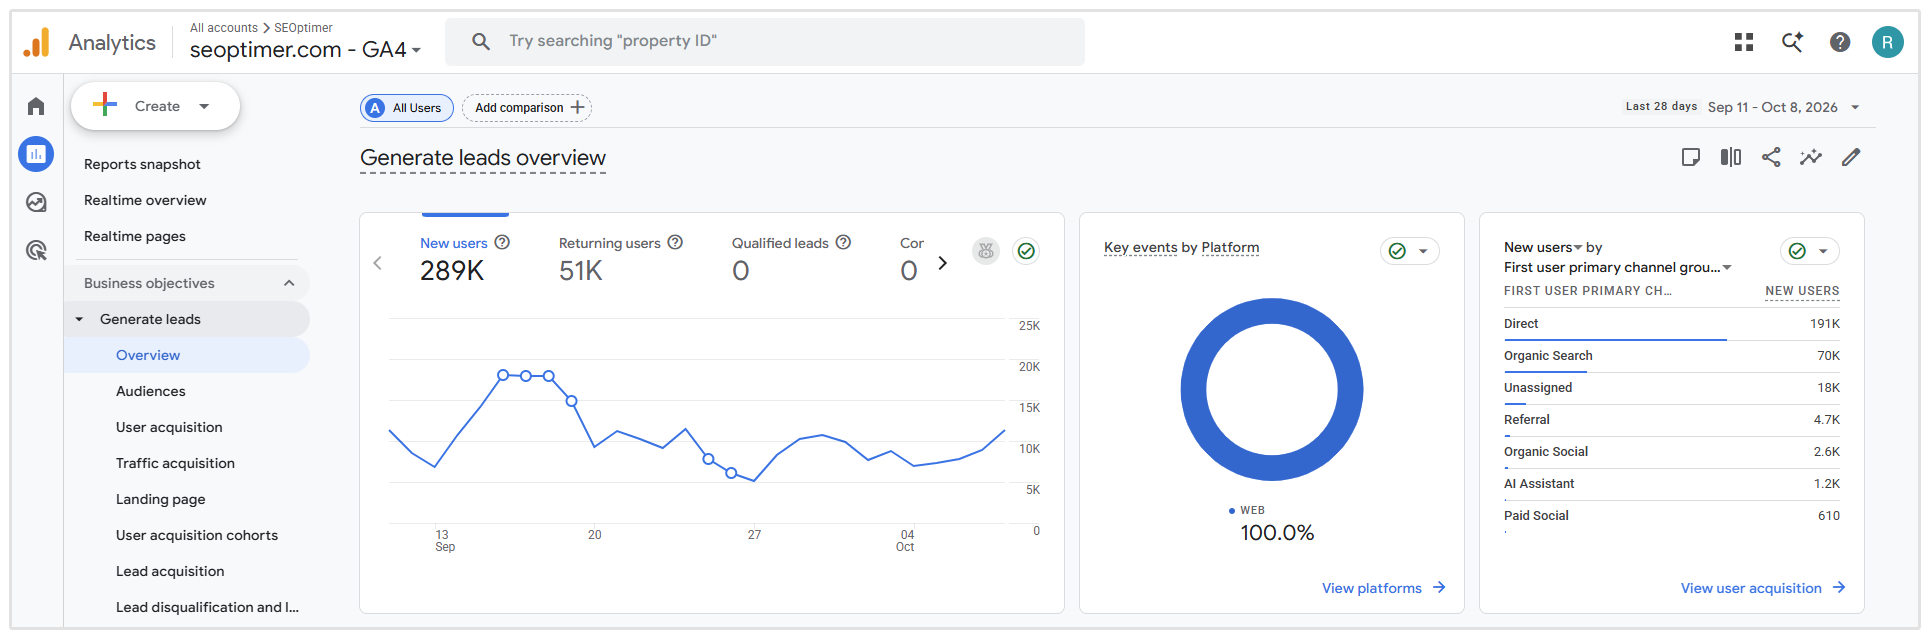
Task: Open the New users metric dropdown
Action: [1544, 247]
